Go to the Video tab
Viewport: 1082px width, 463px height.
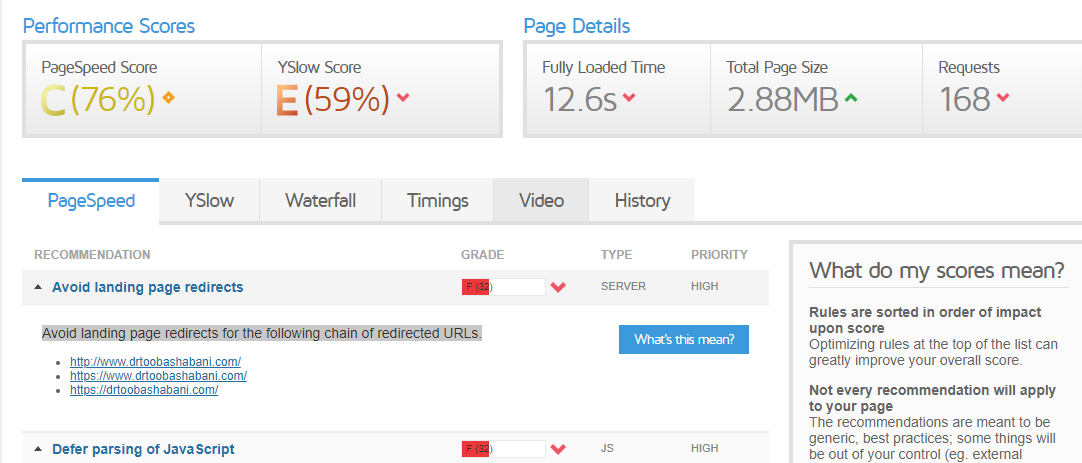541,200
